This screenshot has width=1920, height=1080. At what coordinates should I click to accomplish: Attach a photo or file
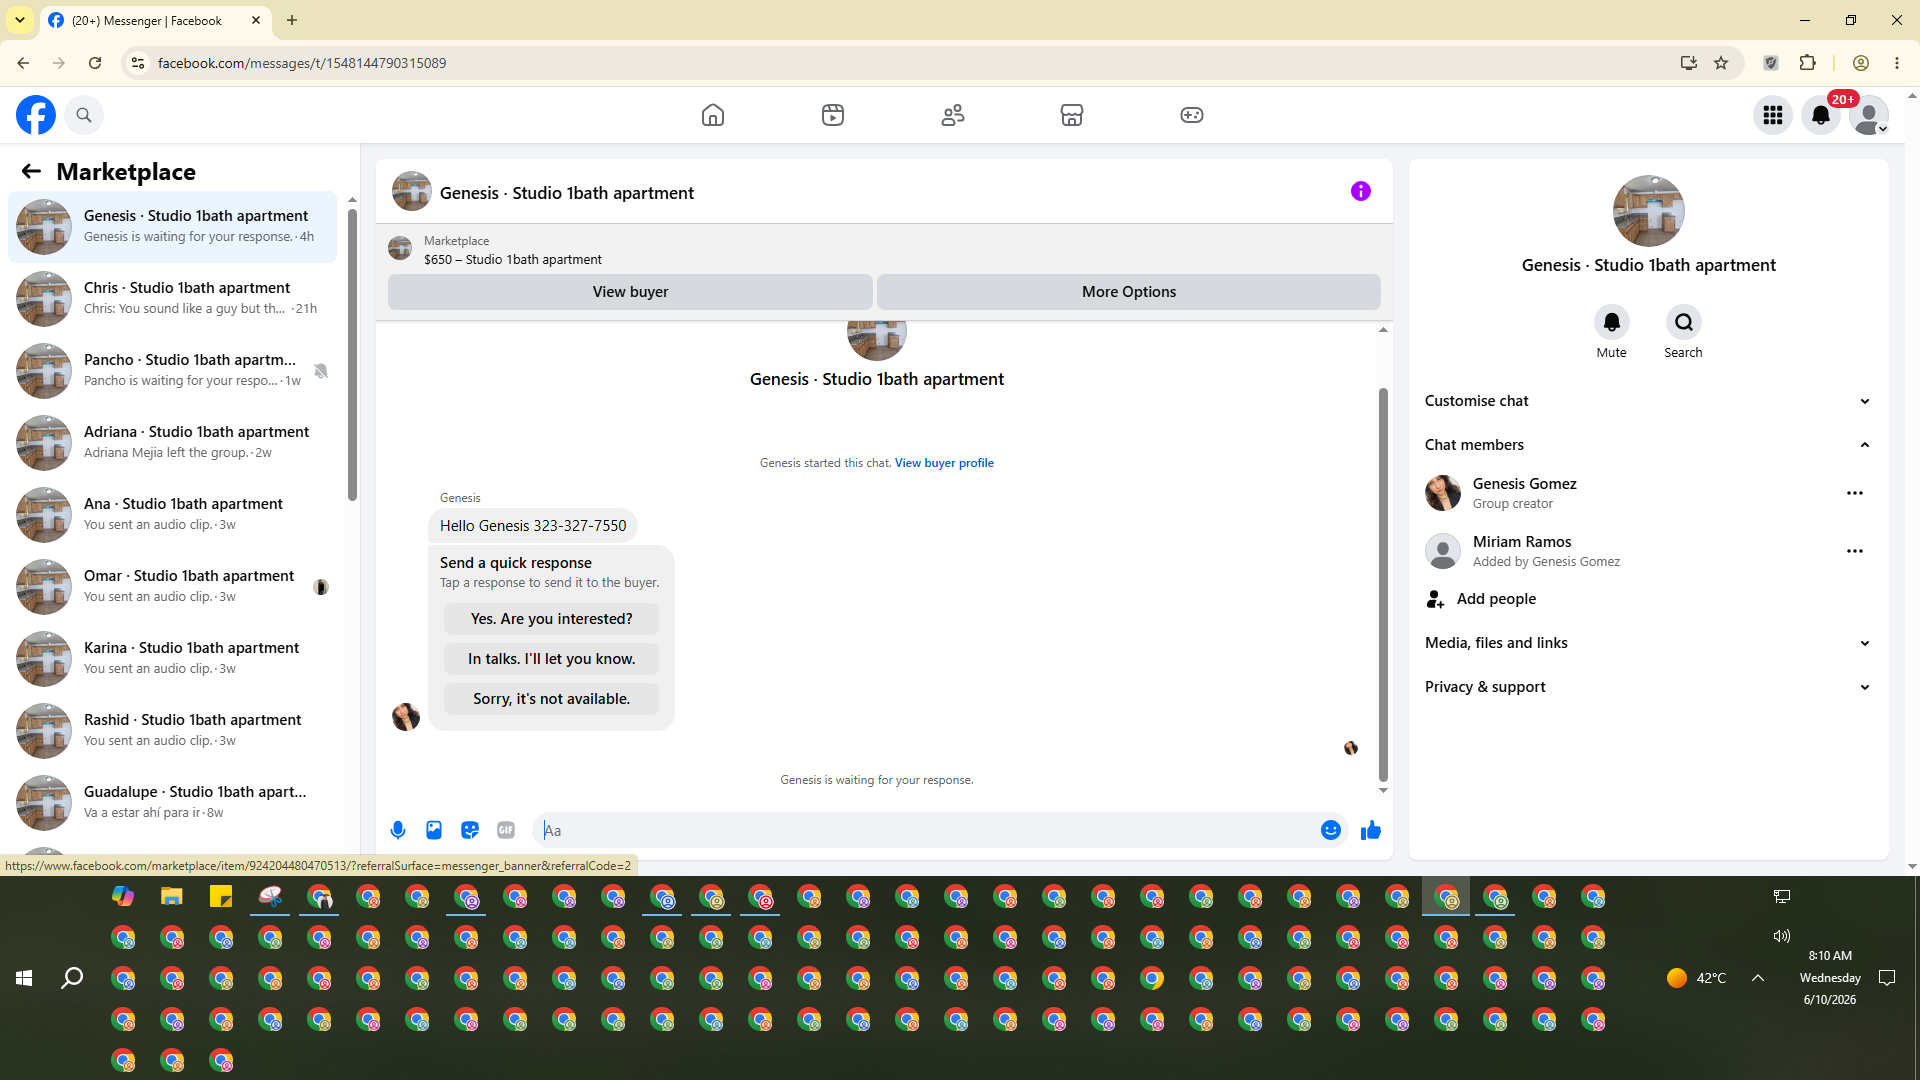pyautogui.click(x=434, y=830)
